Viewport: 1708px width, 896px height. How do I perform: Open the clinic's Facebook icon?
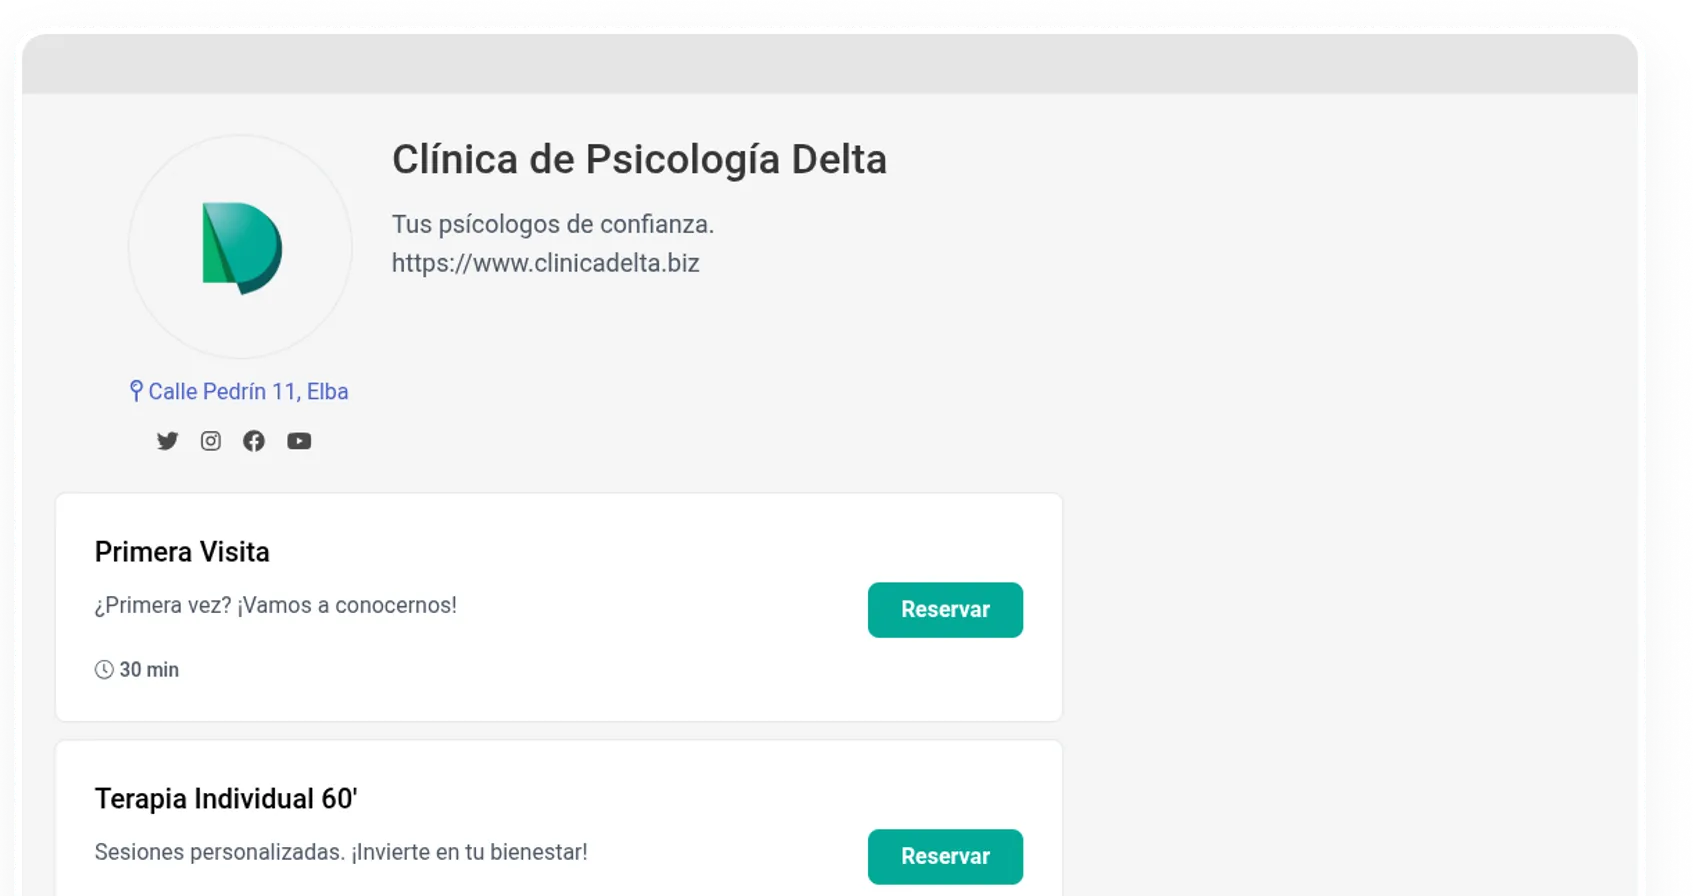pyautogui.click(x=254, y=440)
